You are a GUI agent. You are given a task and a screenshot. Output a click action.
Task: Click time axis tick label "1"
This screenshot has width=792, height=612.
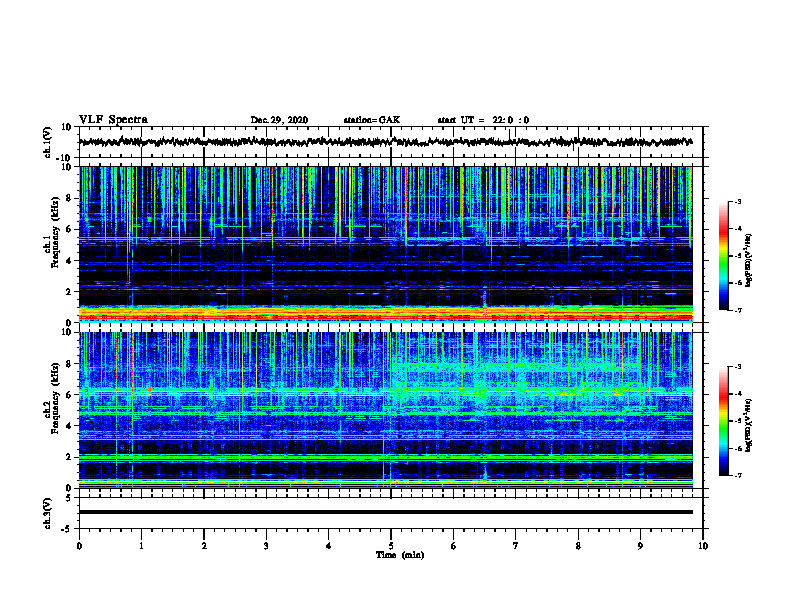point(141,546)
